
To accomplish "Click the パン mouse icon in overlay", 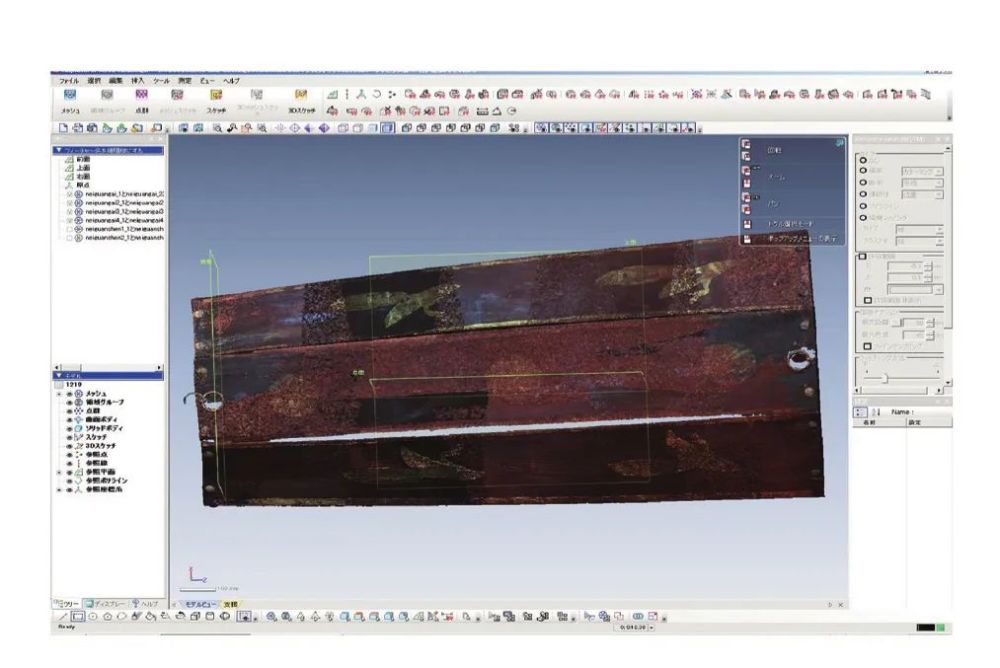I will click(x=746, y=203).
